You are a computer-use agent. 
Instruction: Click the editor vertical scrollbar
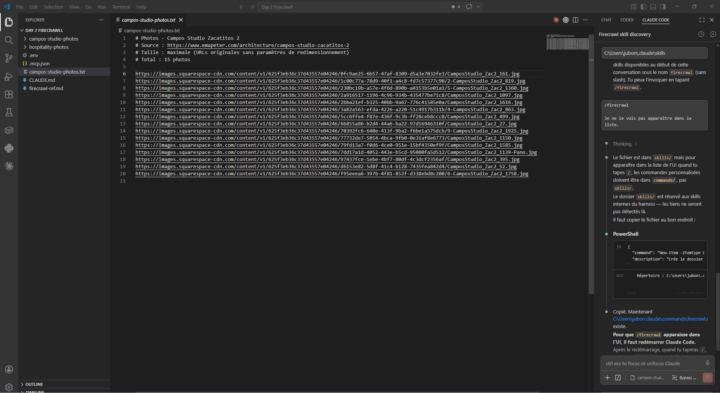[x=591, y=163]
